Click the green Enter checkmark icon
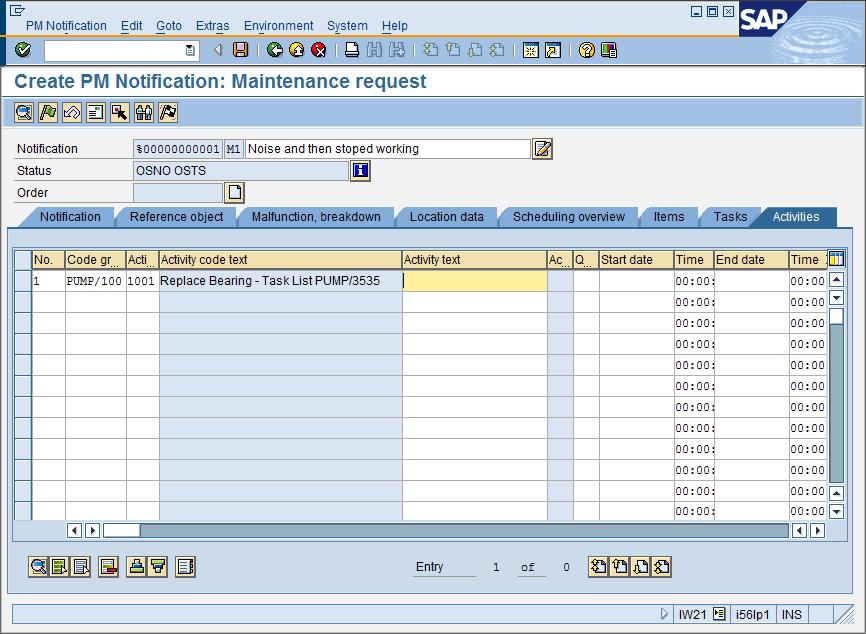 (23, 50)
